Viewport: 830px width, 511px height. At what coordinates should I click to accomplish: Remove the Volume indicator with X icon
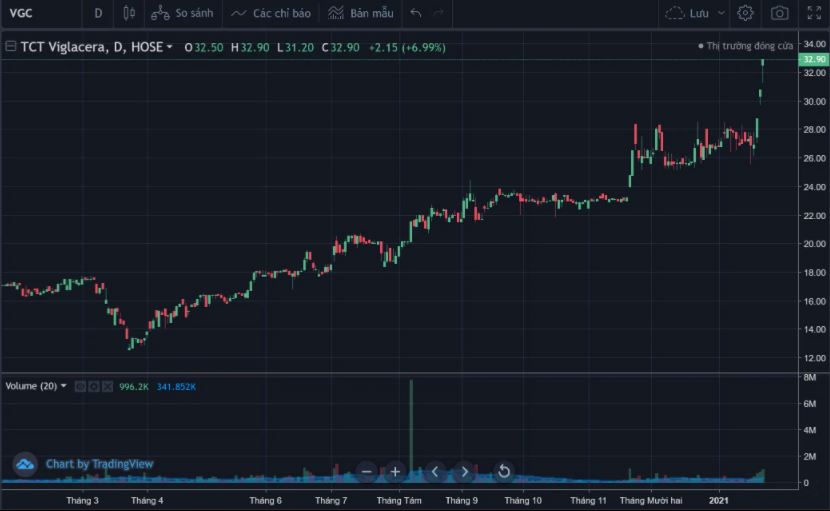[x=106, y=386]
